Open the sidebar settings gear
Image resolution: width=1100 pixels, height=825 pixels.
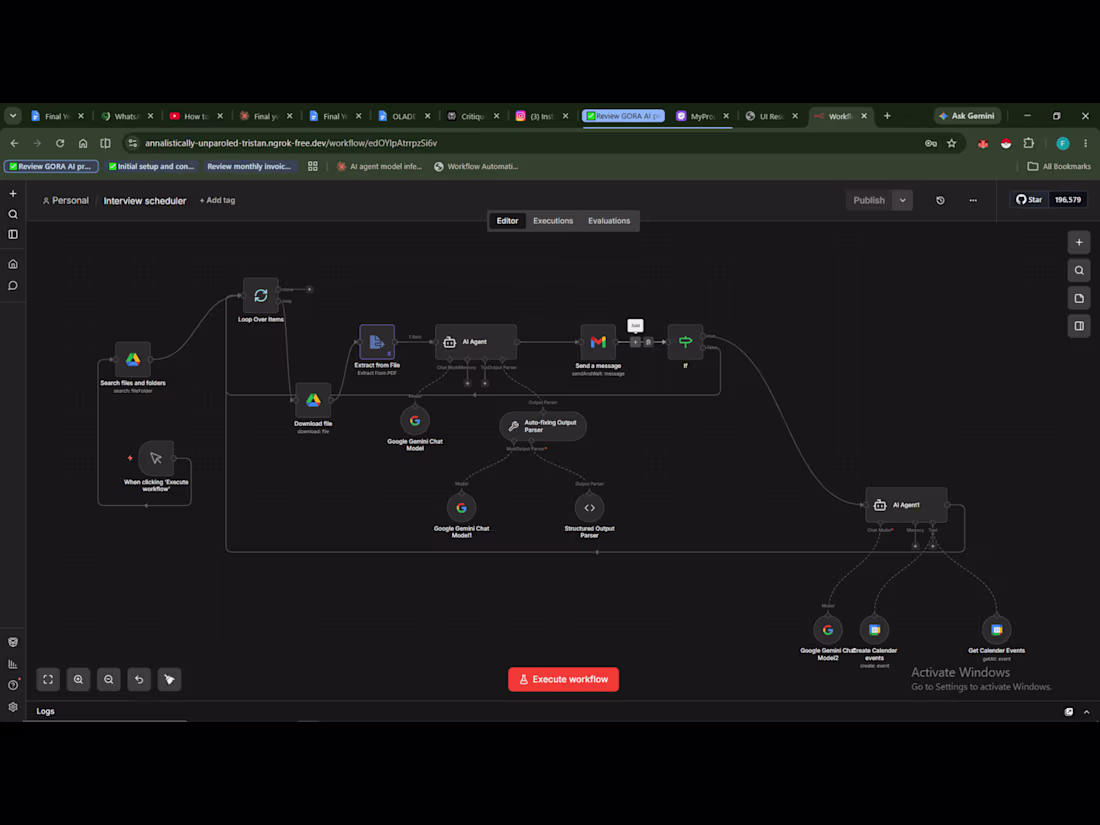[13, 707]
